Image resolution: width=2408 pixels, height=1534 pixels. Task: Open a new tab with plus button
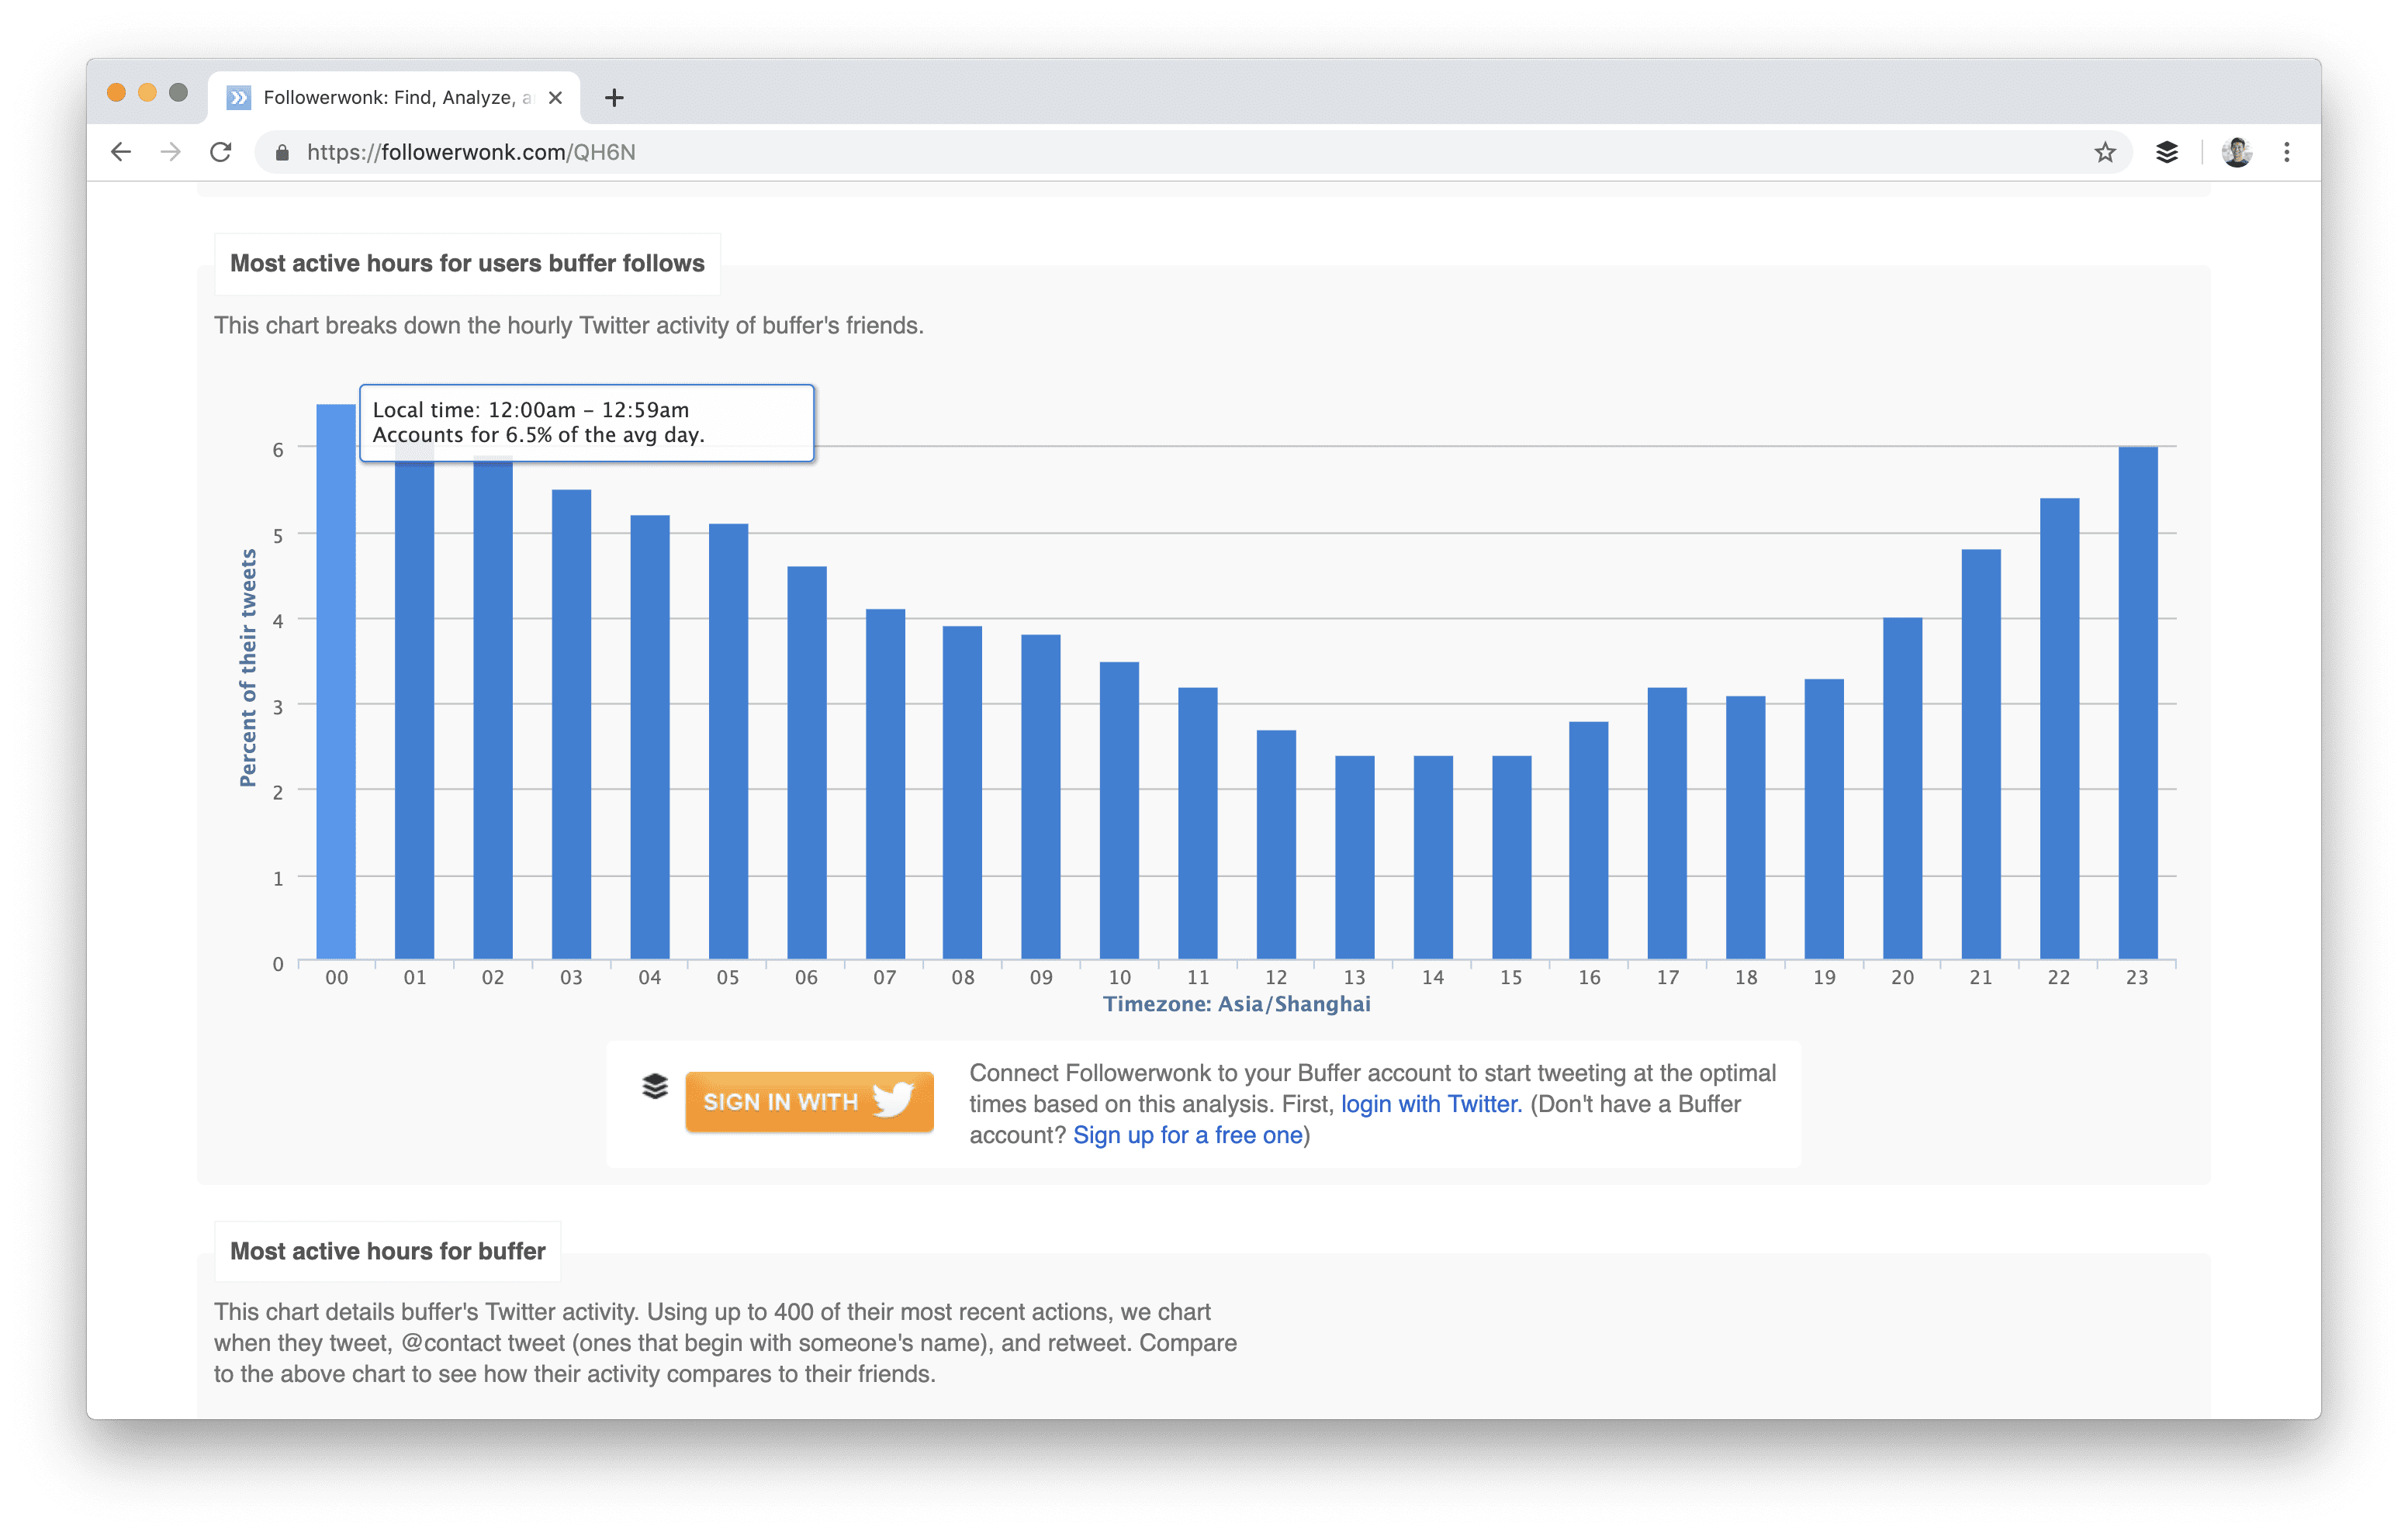pyautogui.click(x=614, y=97)
